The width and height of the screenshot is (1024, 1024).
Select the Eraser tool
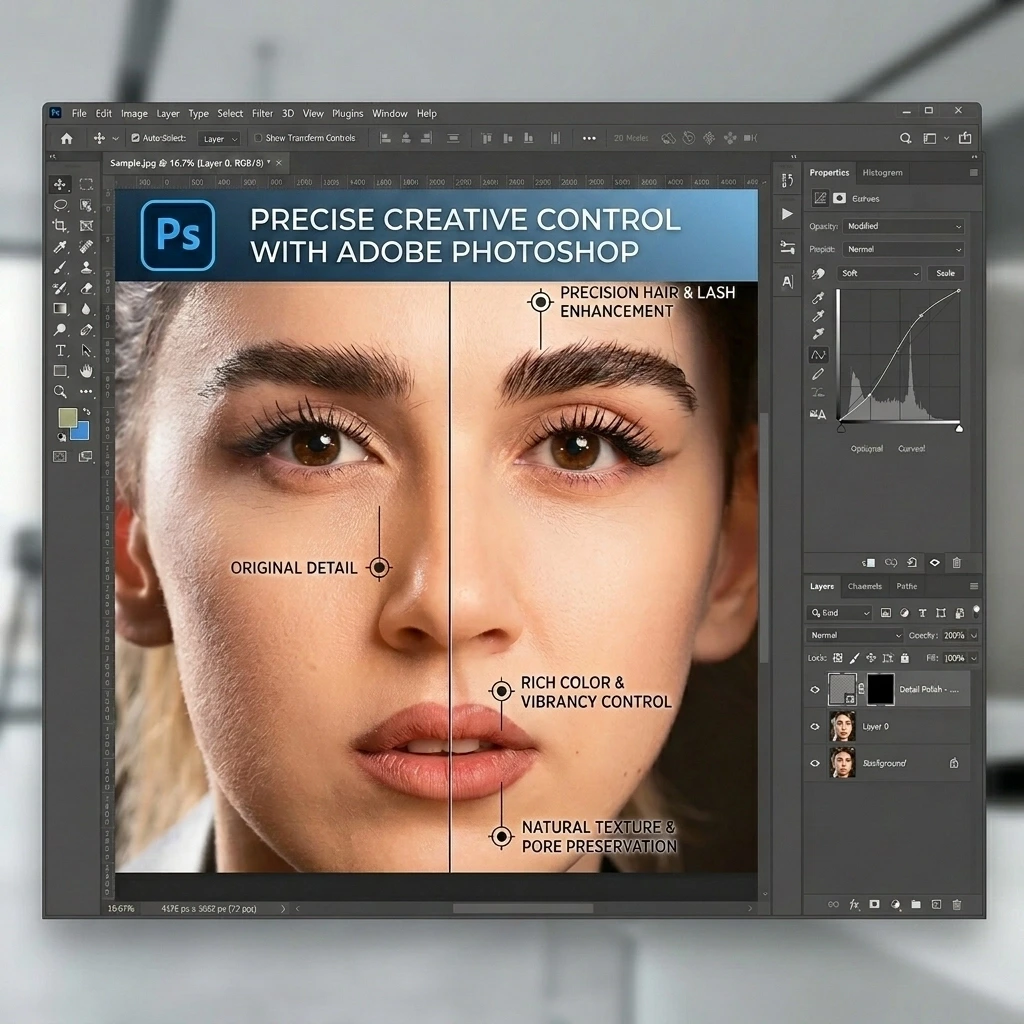[86, 288]
